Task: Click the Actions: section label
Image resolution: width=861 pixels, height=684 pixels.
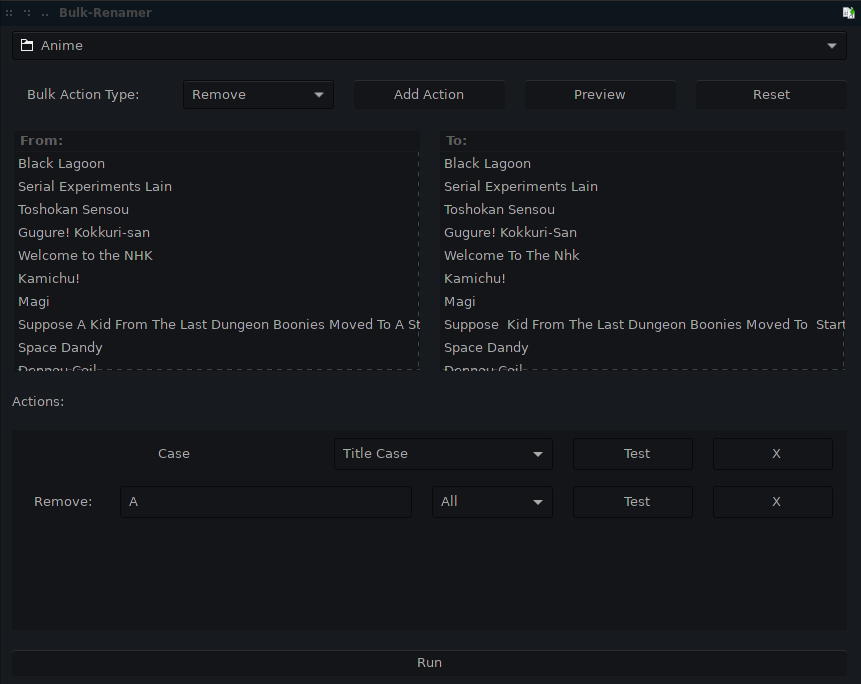Action: 38,402
